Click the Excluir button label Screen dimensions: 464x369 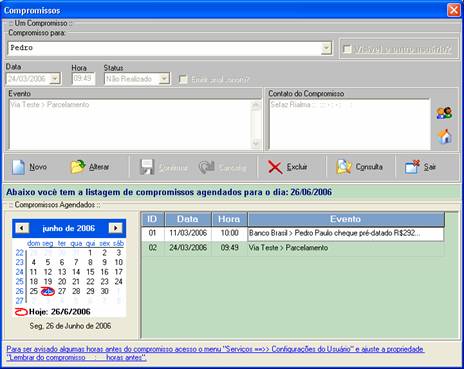click(x=297, y=167)
